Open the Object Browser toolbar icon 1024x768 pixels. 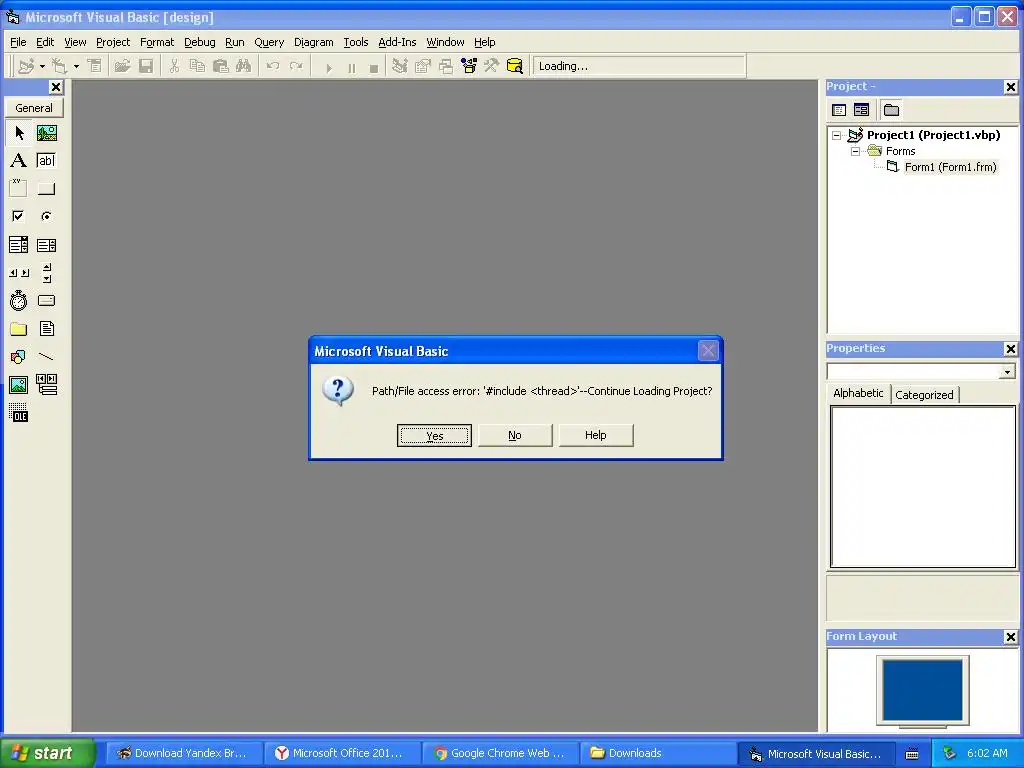pyautogui.click(x=469, y=66)
